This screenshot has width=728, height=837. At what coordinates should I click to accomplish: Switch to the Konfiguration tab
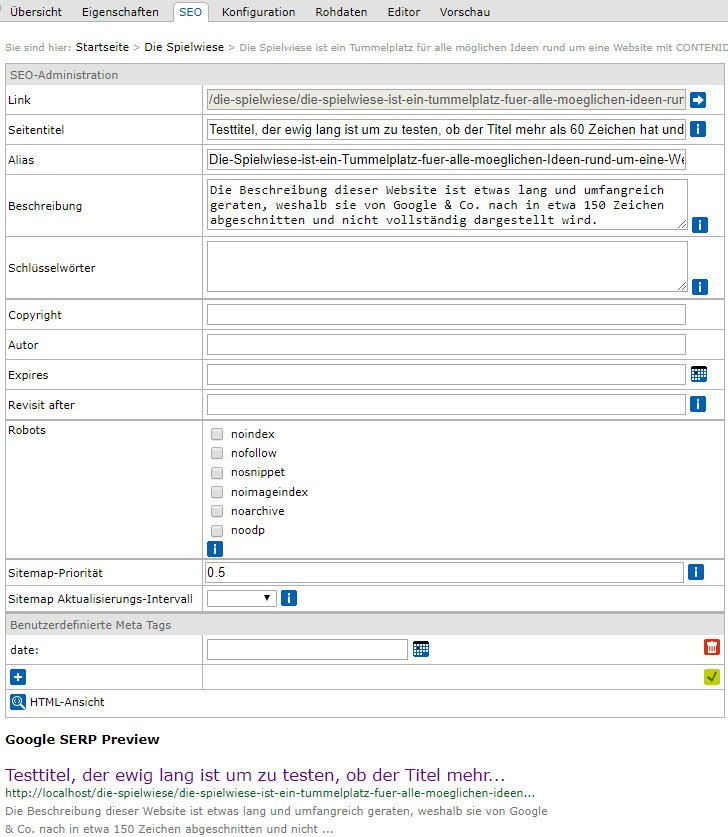point(258,12)
